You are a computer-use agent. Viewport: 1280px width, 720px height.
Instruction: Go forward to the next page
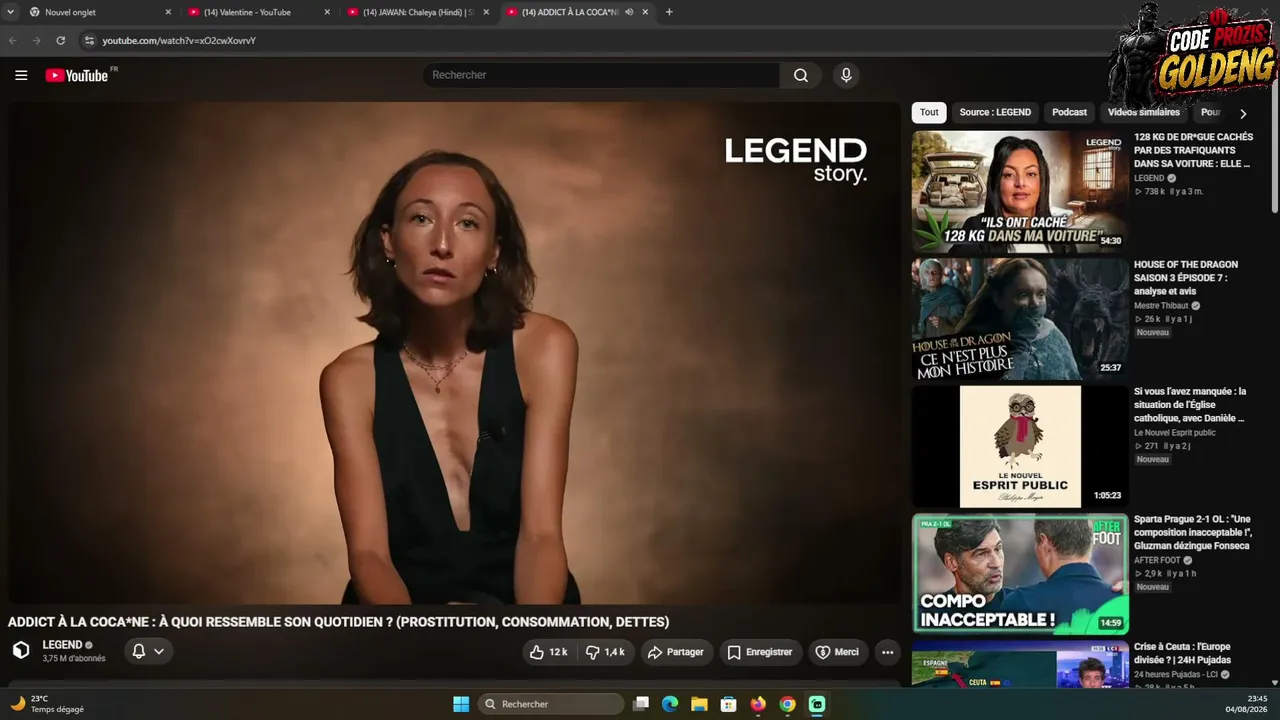(36, 41)
